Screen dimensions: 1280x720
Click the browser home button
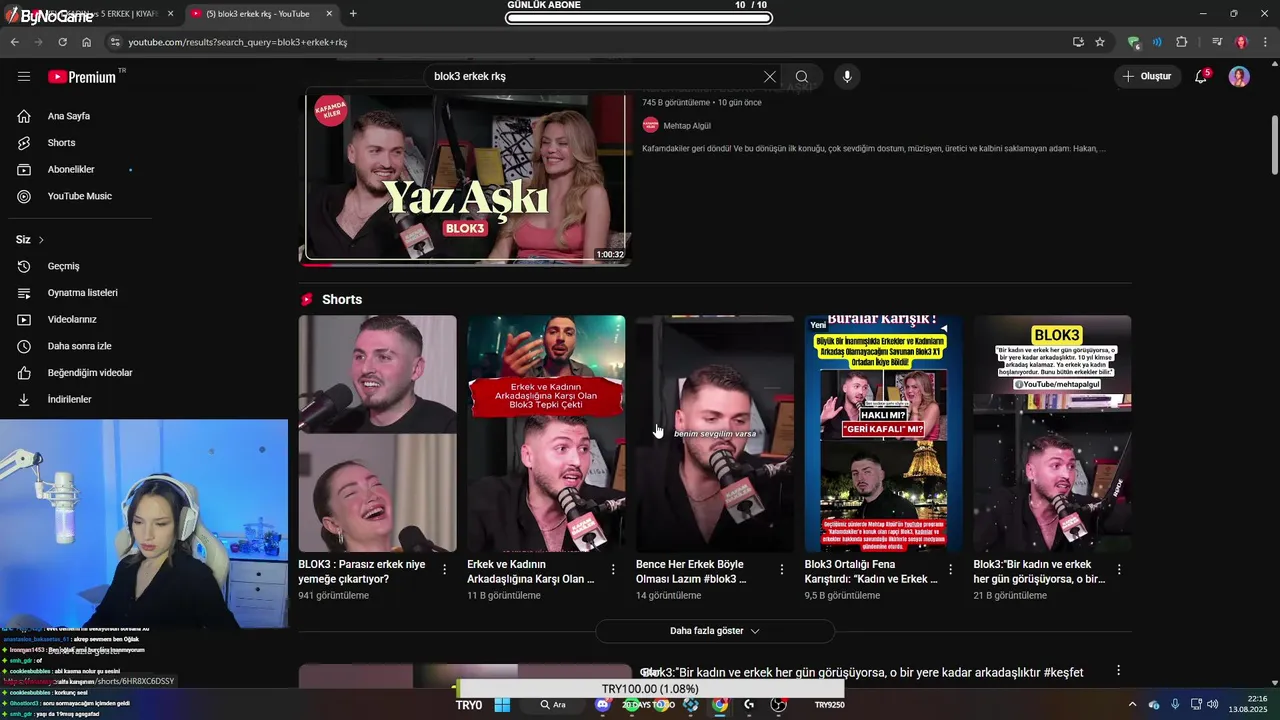[x=87, y=42]
